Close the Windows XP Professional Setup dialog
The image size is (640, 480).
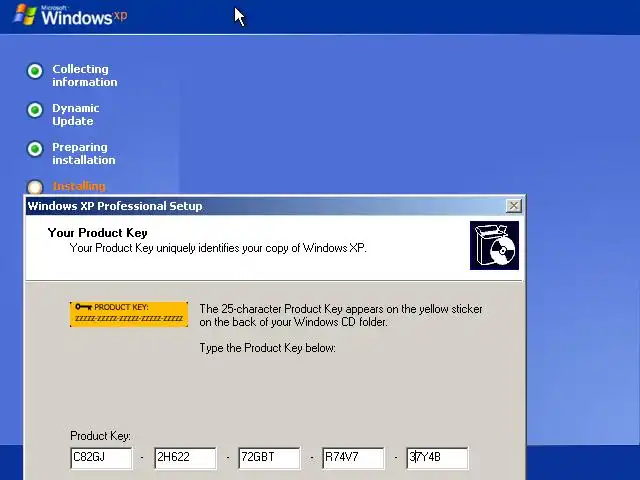tap(513, 206)
